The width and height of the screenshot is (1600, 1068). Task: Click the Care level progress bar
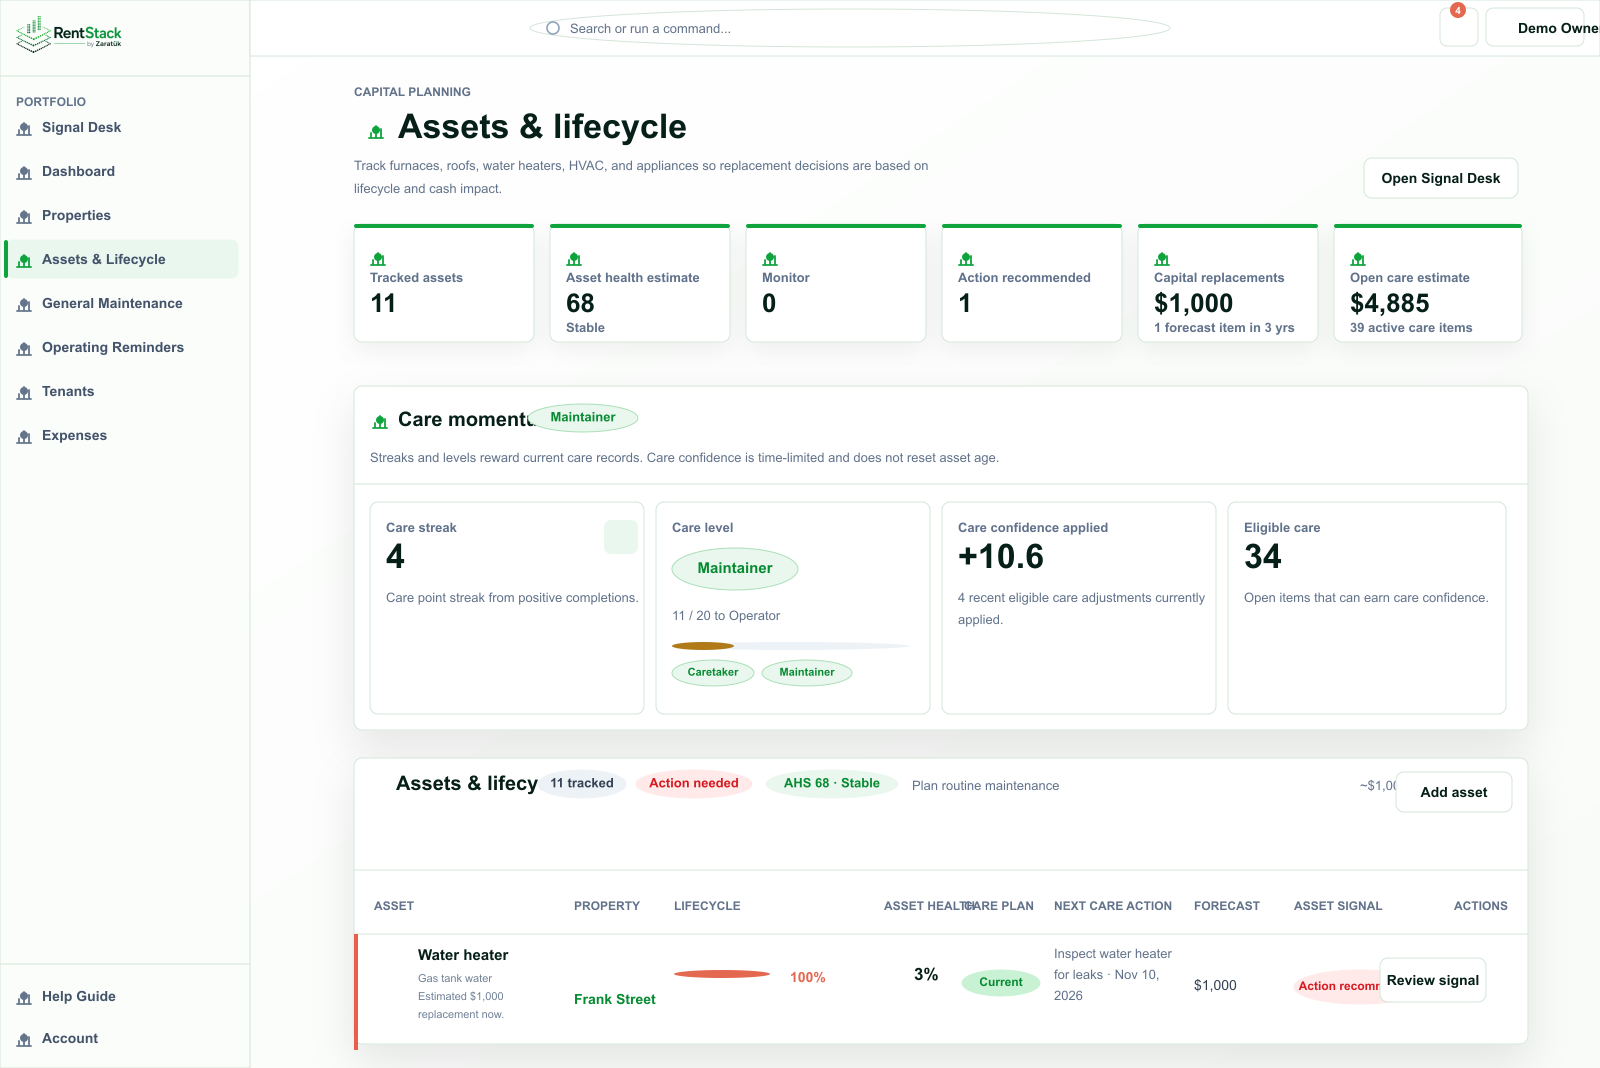(791, 646)
